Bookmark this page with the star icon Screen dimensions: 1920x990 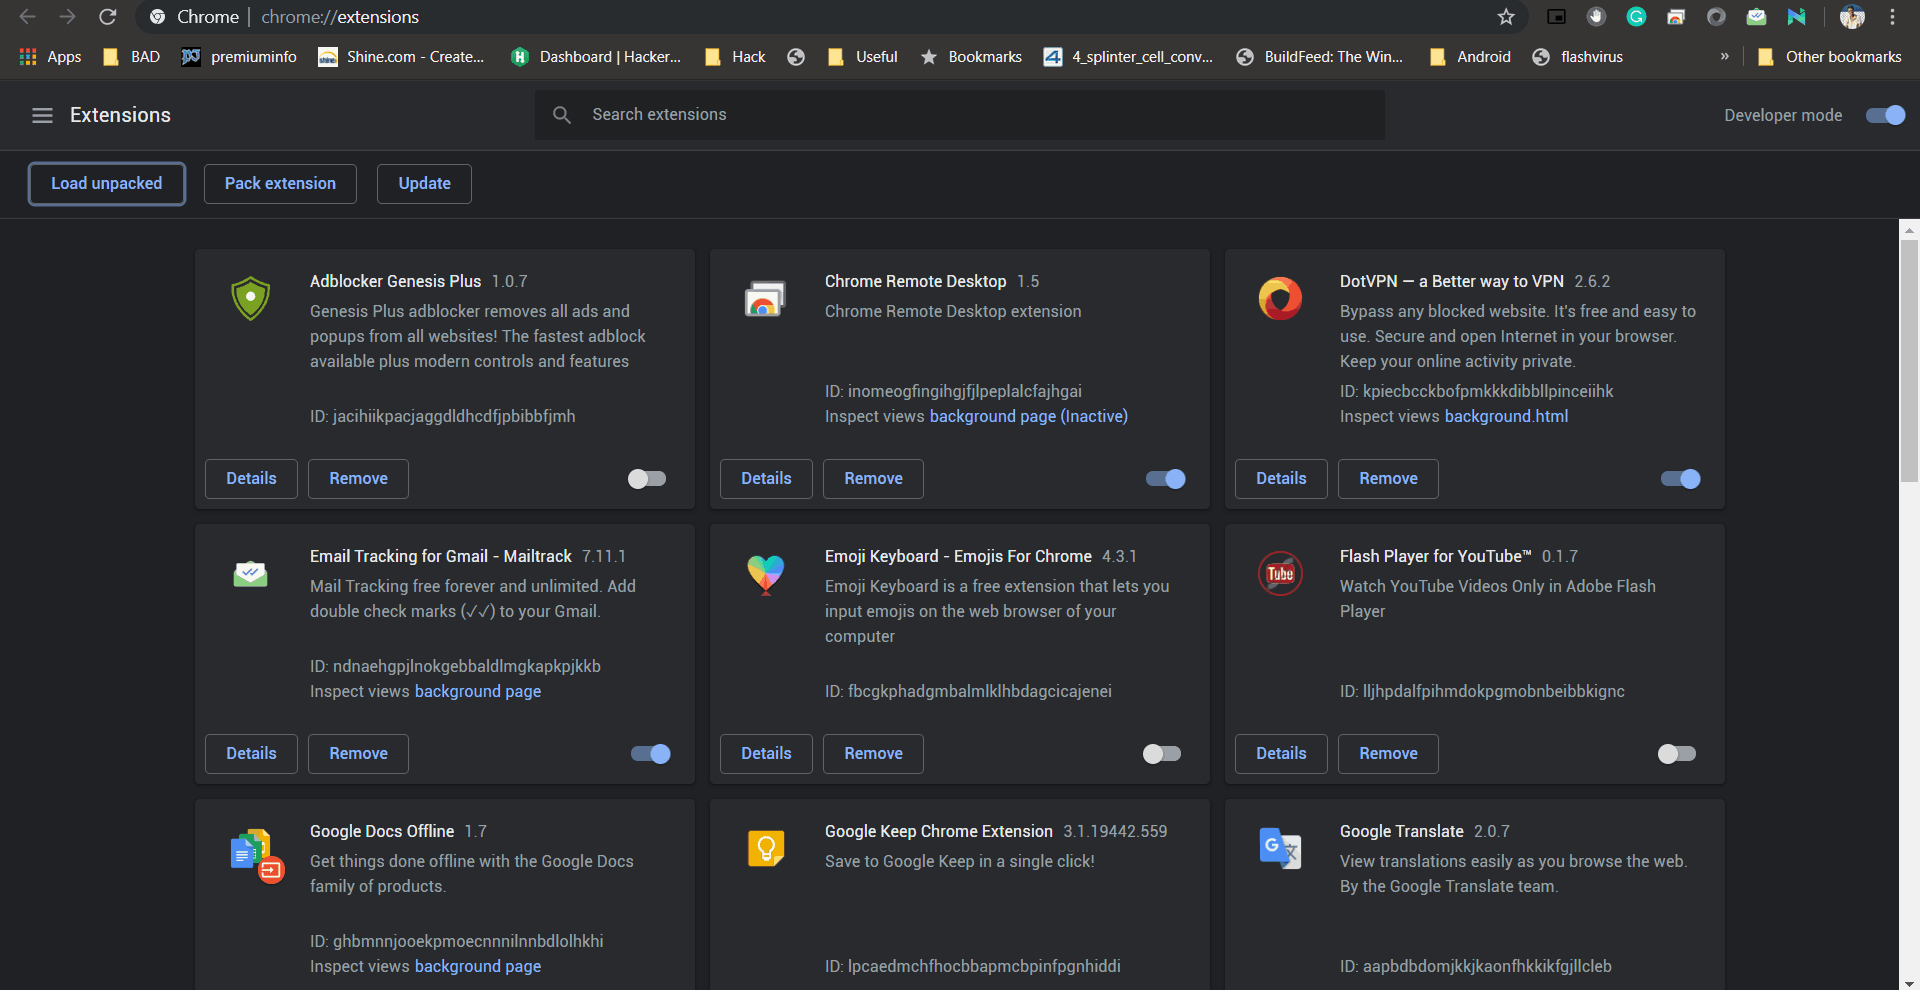point(1506,17)
